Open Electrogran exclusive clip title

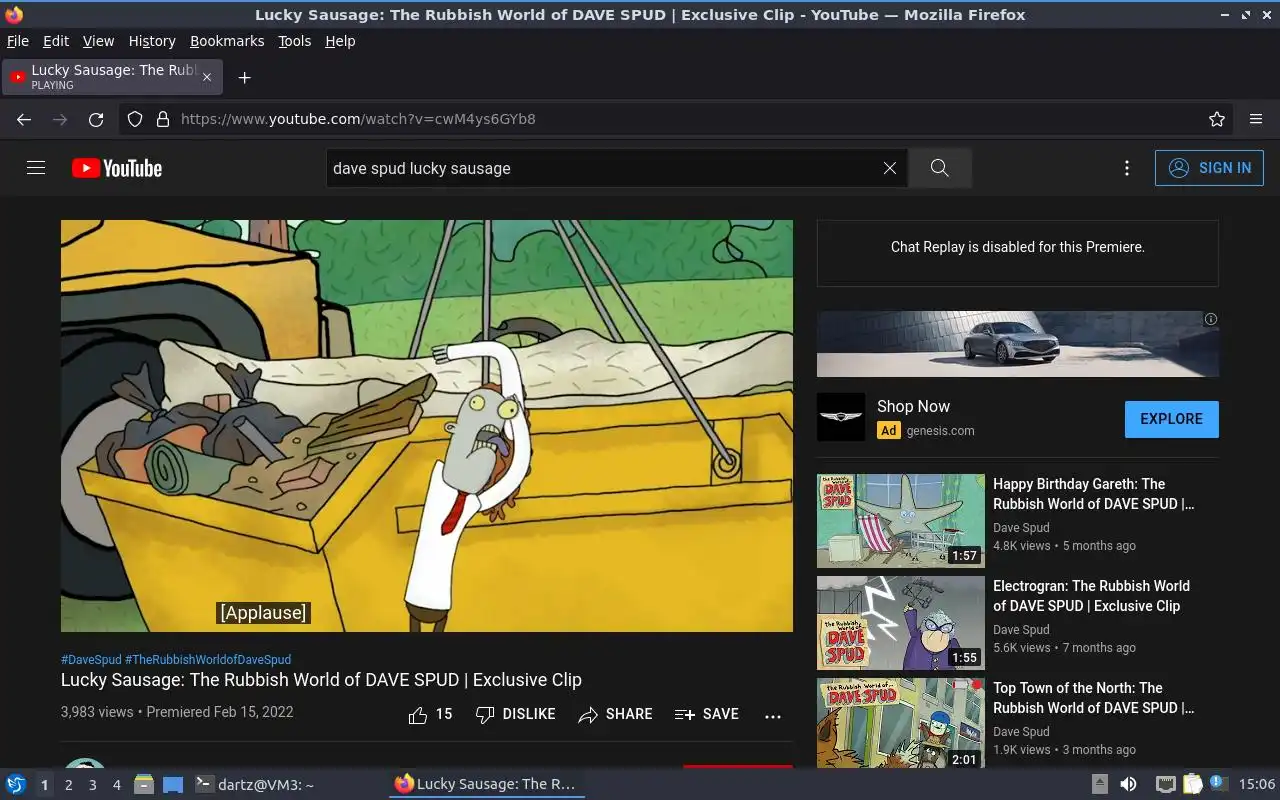1091,596
